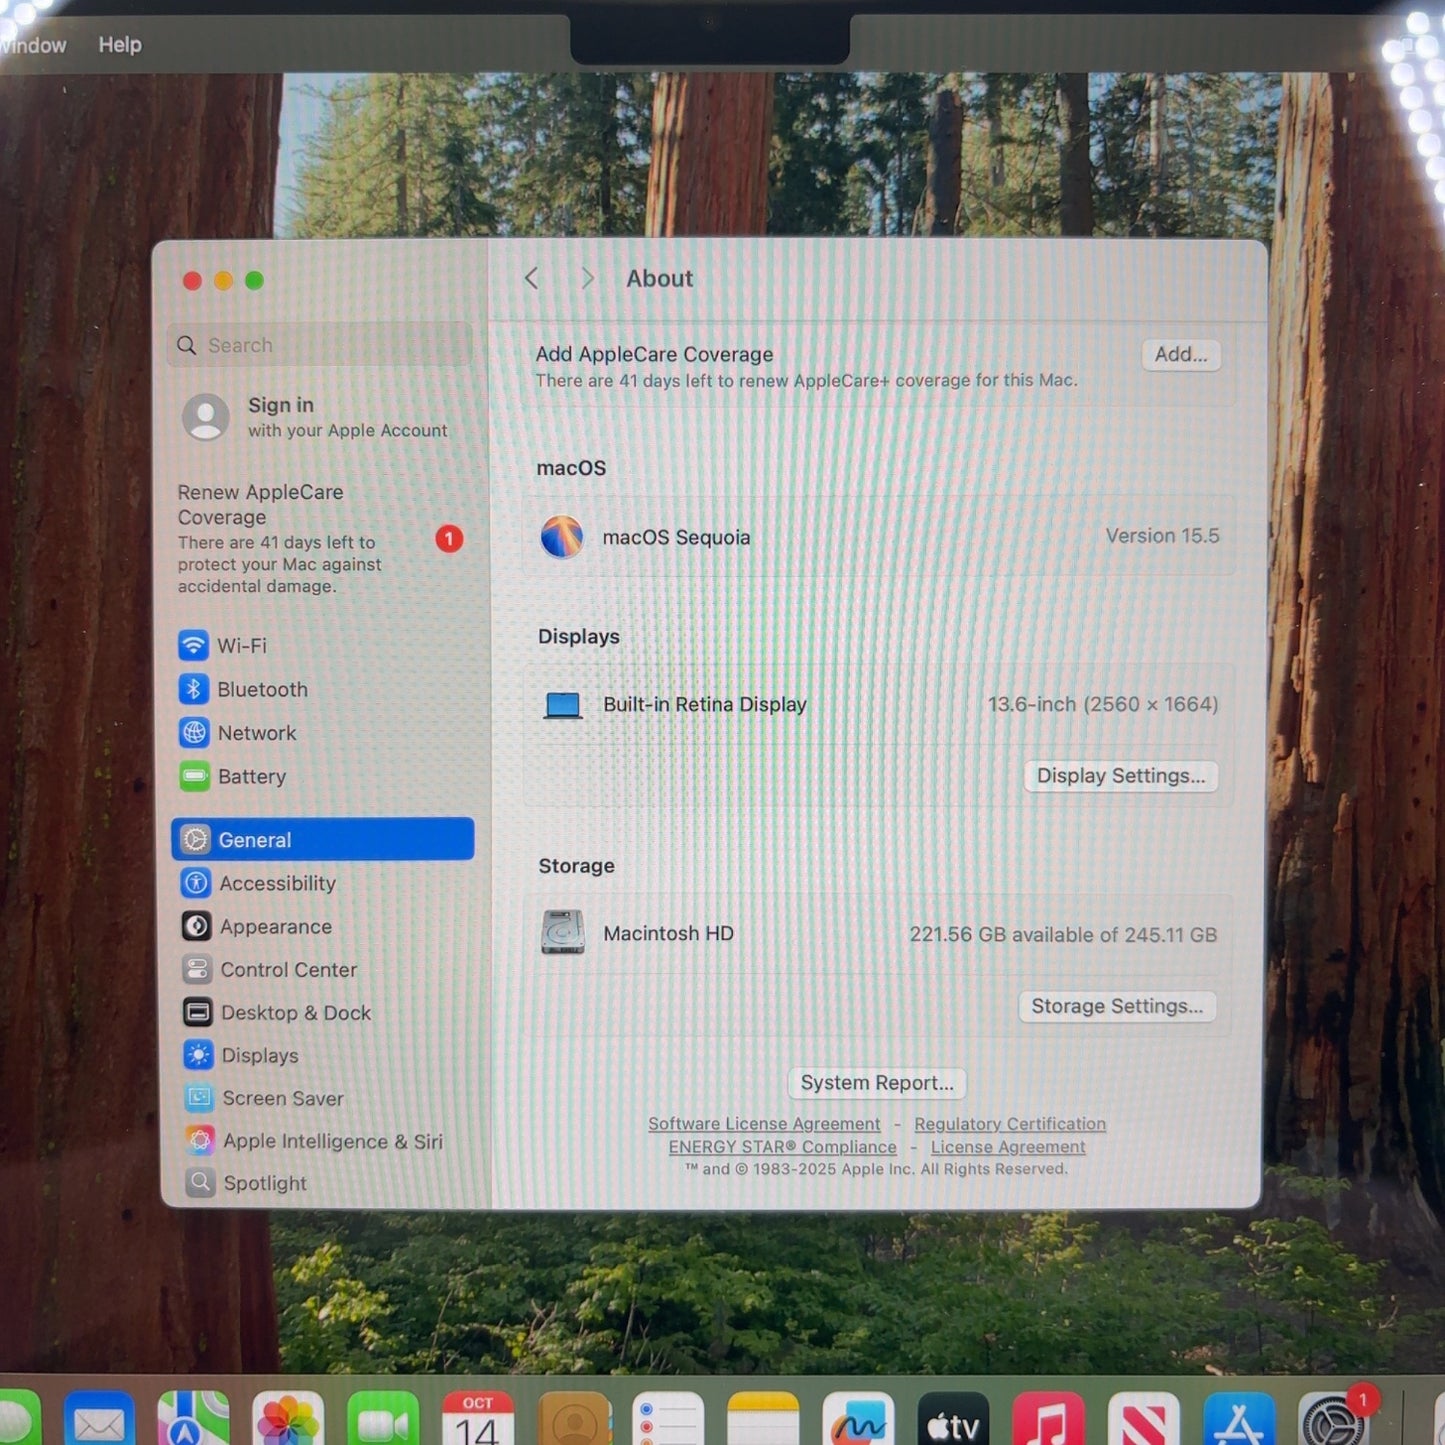
Task: Select Bluetooth in the sidebar
Action: click(x=261, y=690)
